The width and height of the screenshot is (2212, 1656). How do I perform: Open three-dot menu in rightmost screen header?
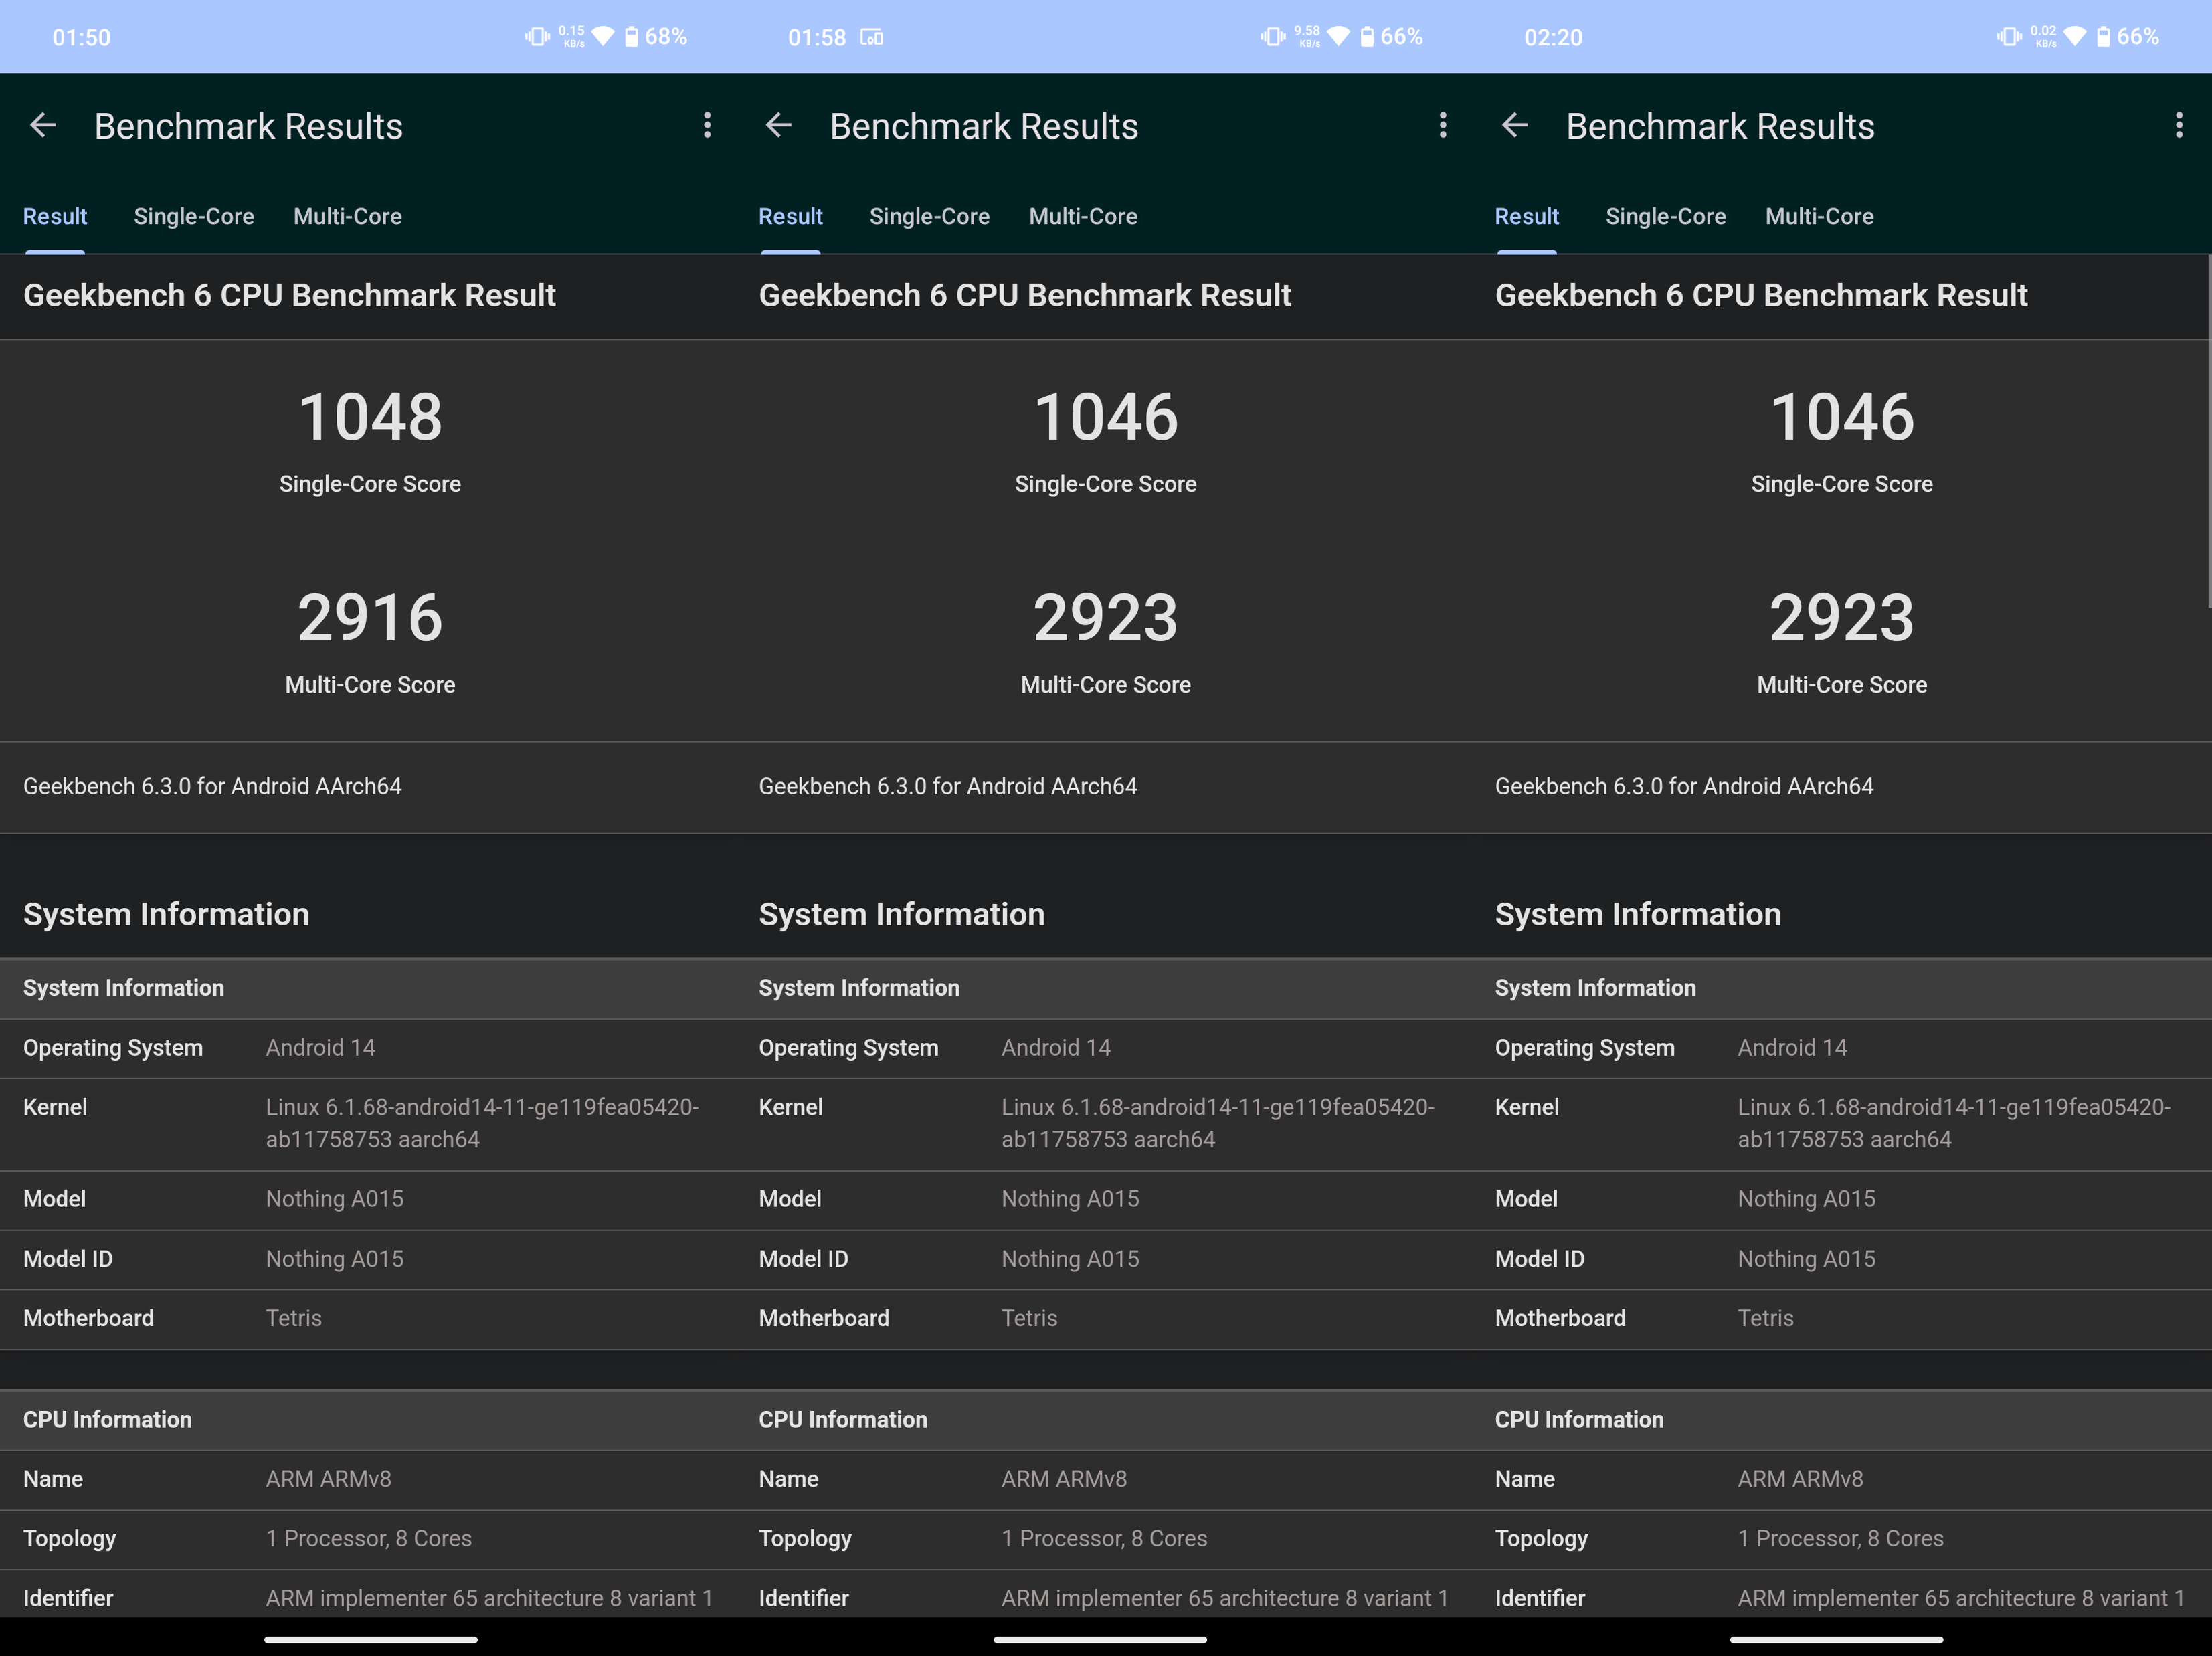point(2179,126)
